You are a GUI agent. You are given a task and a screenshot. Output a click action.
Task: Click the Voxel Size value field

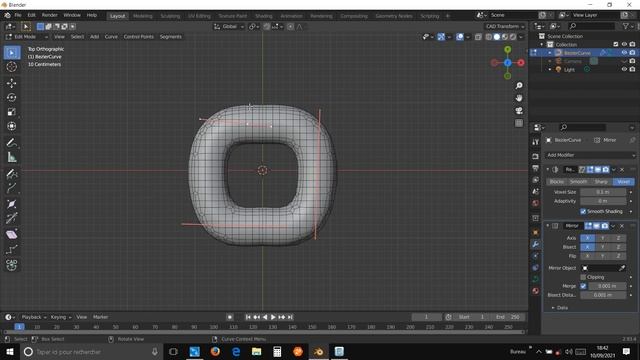[x=603, y=192]
